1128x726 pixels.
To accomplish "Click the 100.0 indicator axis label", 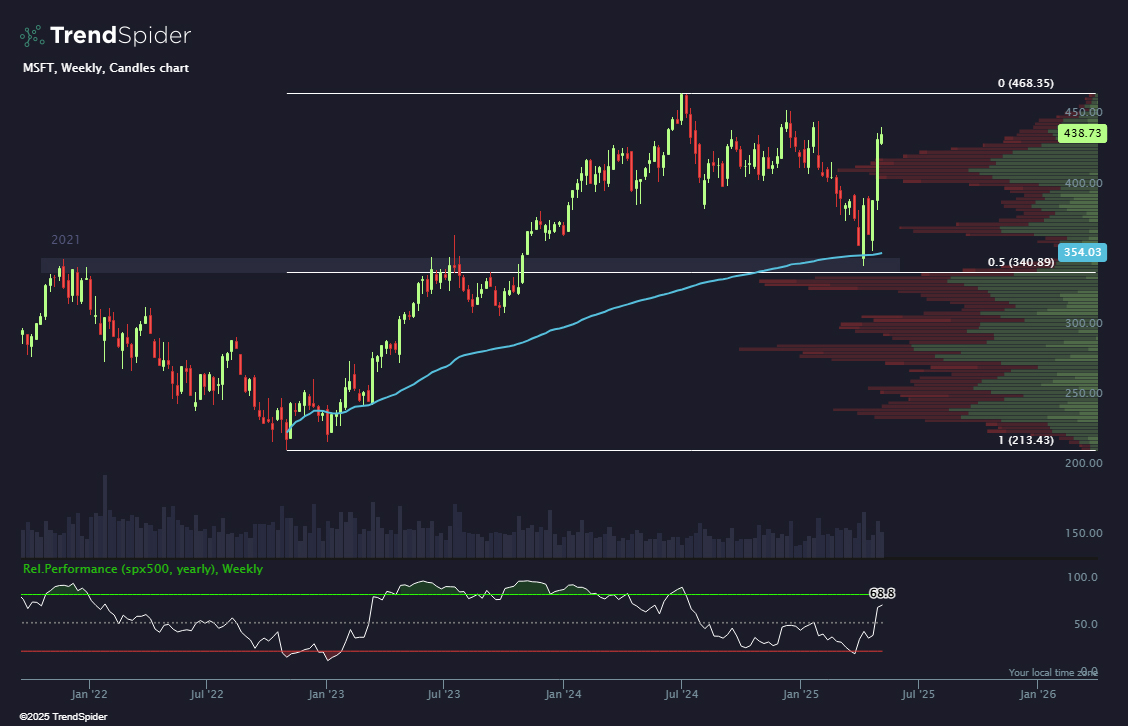I will (x=1083, y=577).
